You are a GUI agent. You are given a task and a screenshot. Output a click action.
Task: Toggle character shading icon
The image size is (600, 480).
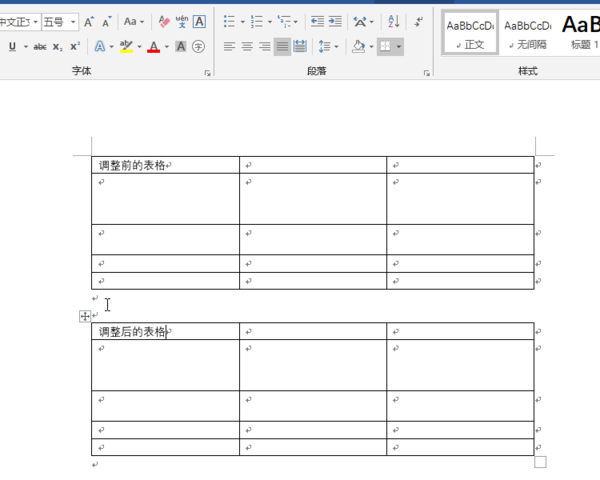[181, 47]
